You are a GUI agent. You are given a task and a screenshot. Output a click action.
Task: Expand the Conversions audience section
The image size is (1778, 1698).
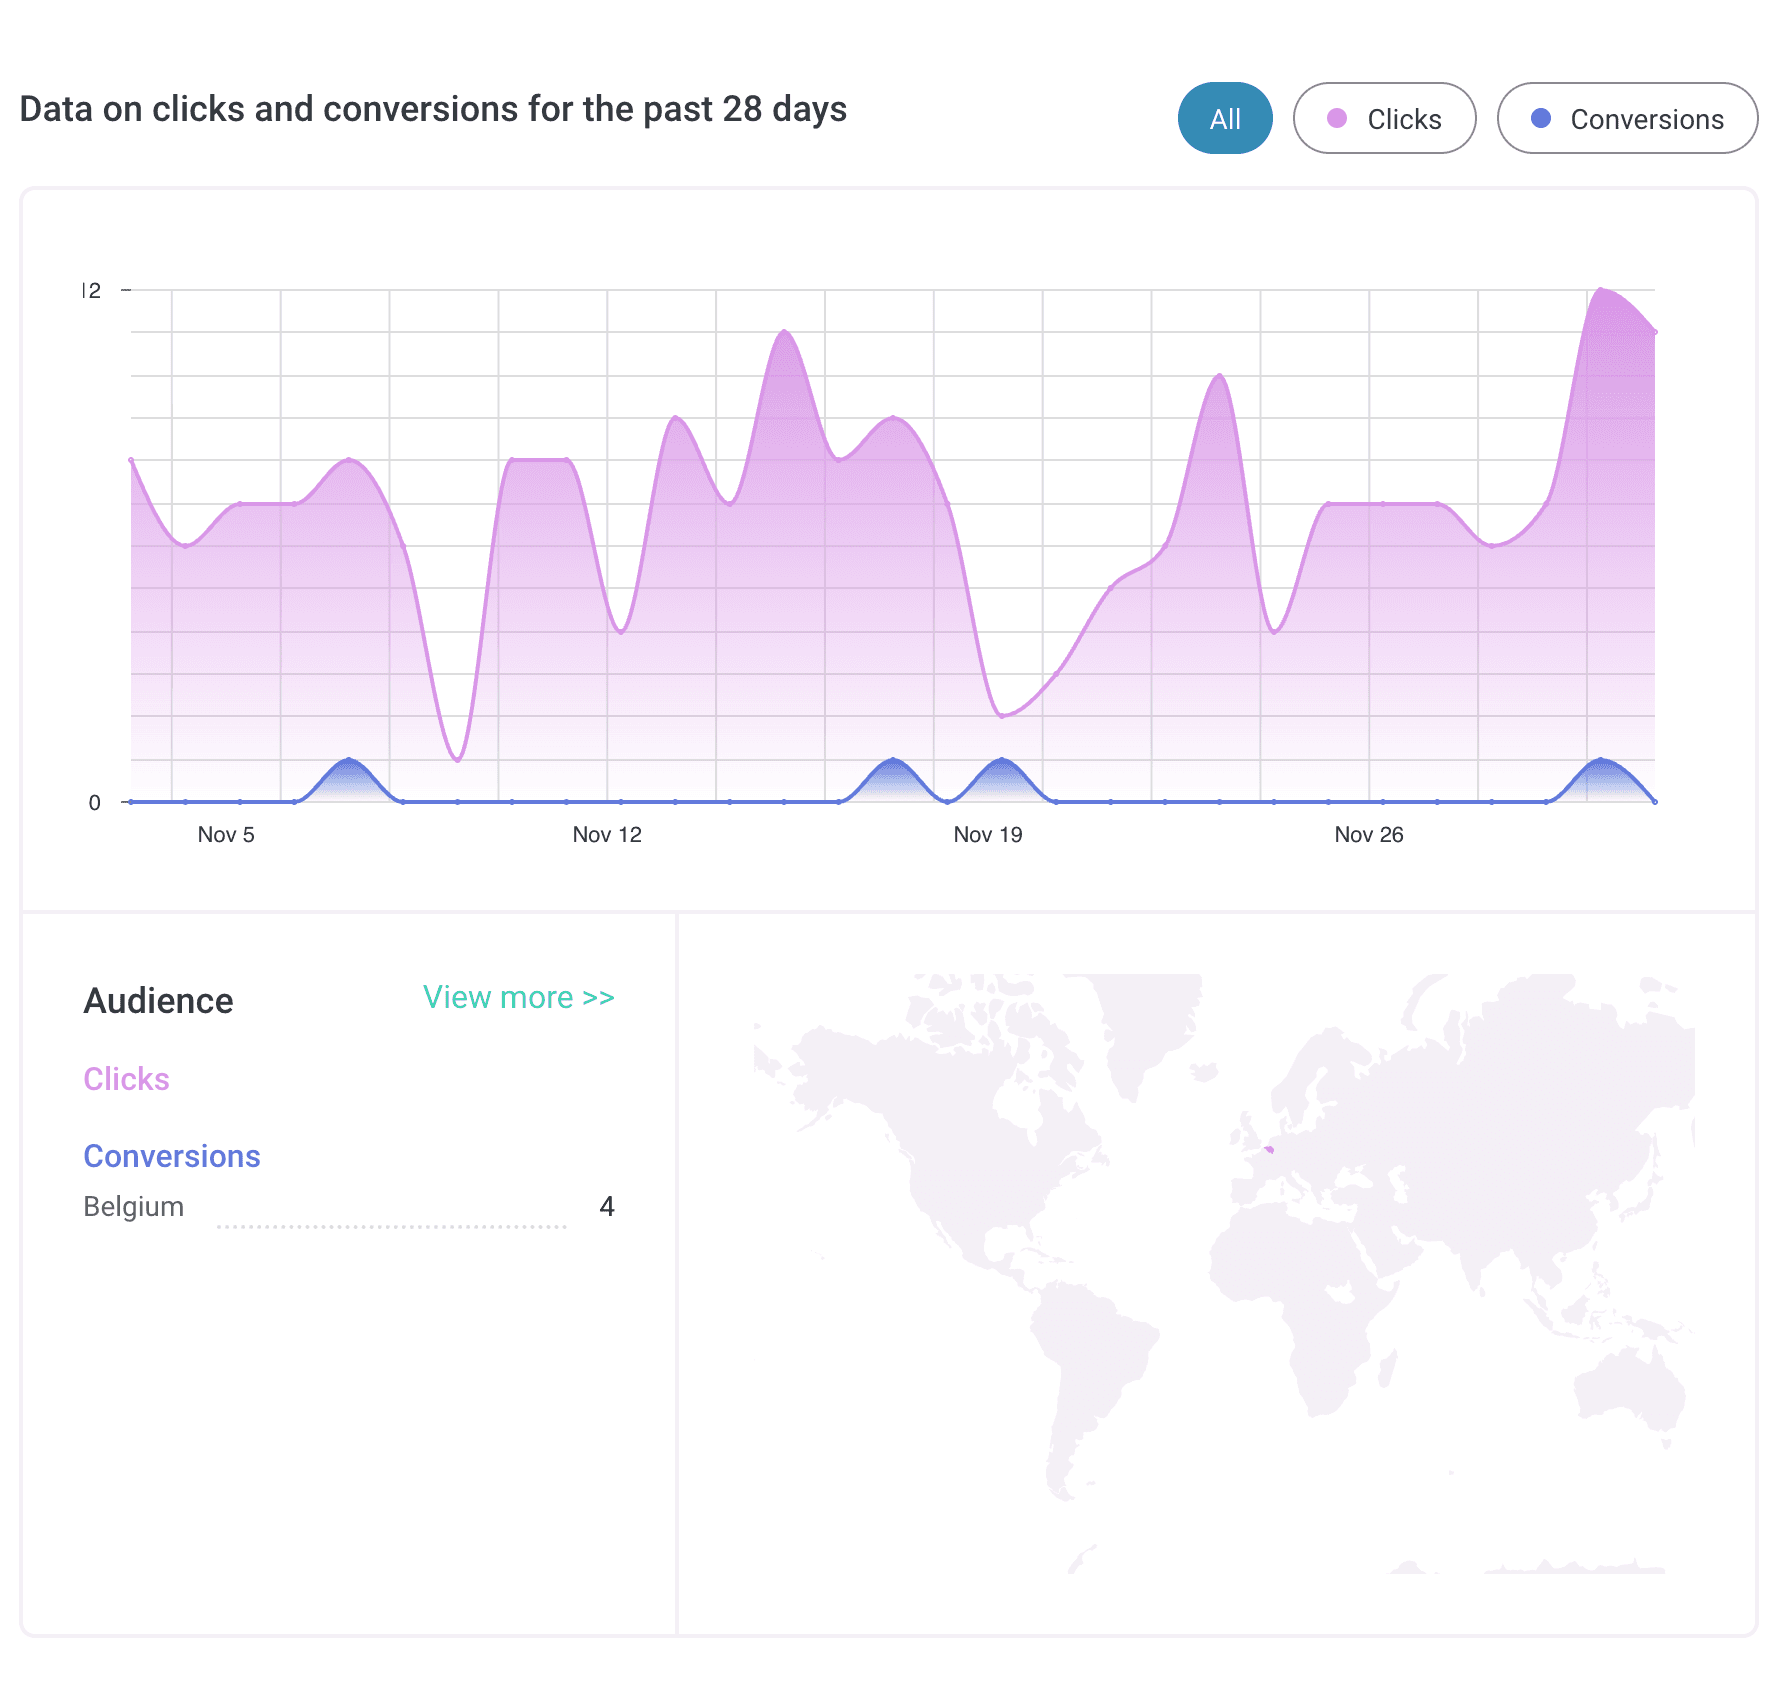pyautogui.click(x=172, y=1156)
